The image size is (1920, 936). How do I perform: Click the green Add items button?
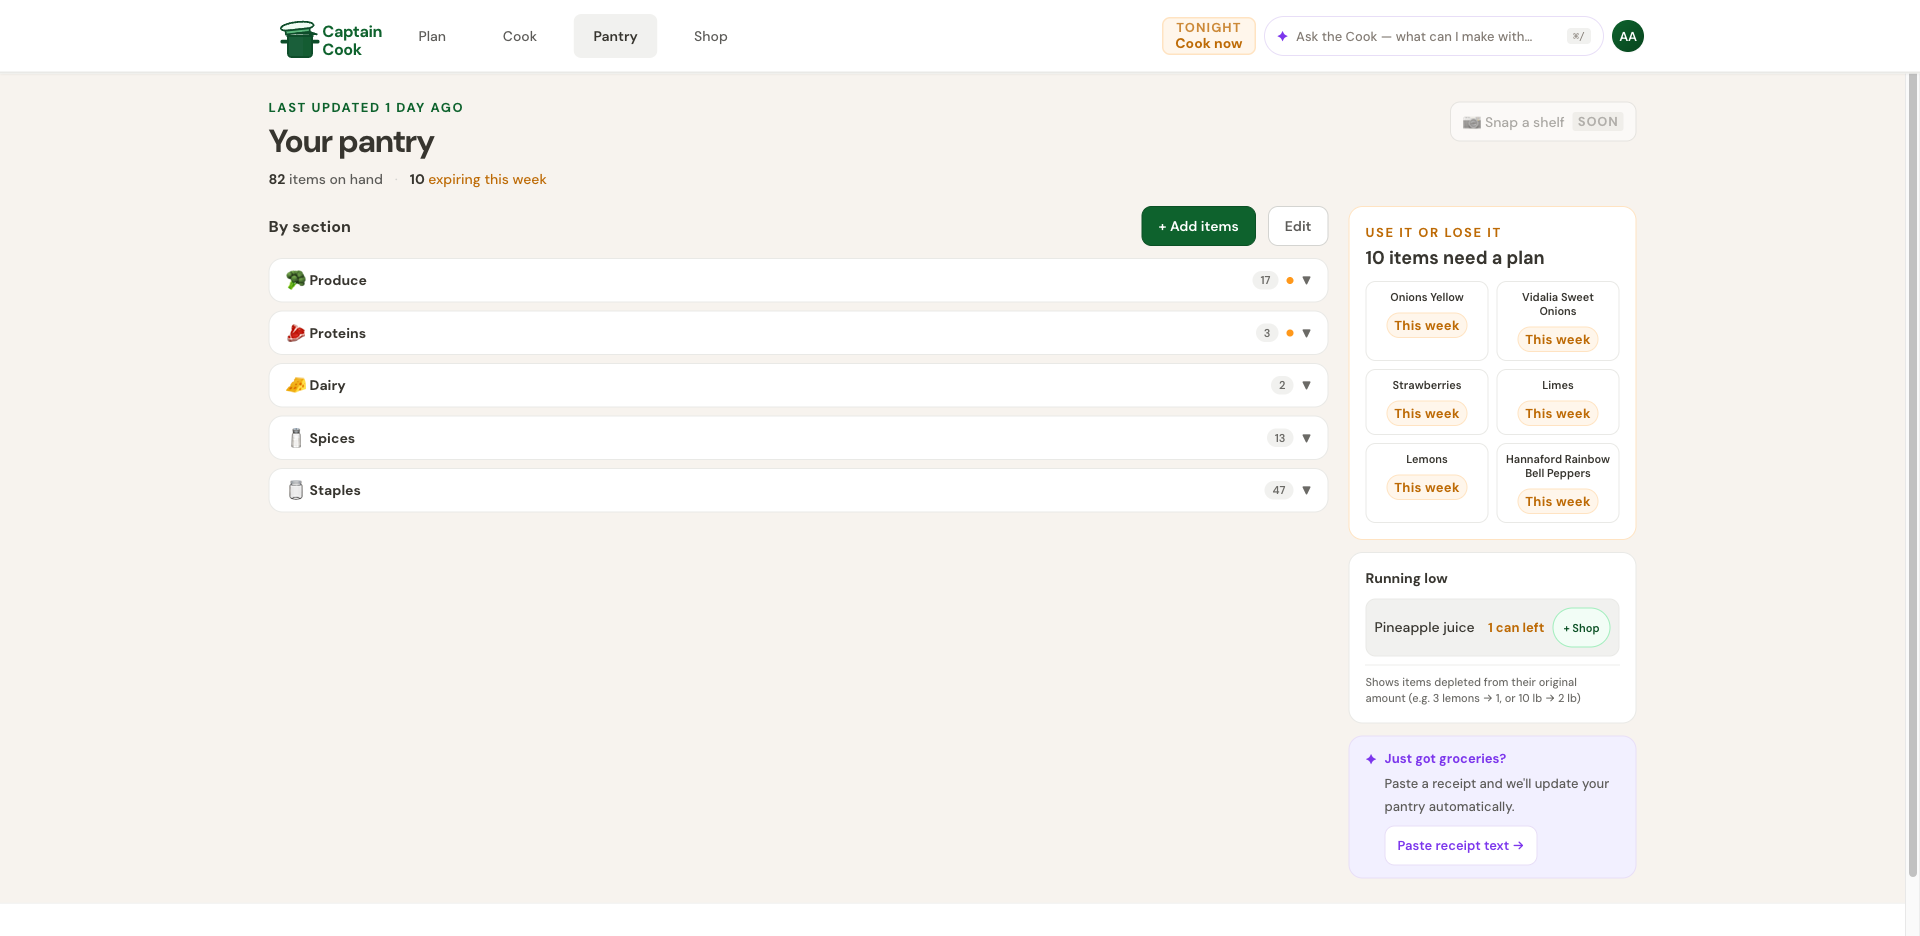pos(1198,226)
